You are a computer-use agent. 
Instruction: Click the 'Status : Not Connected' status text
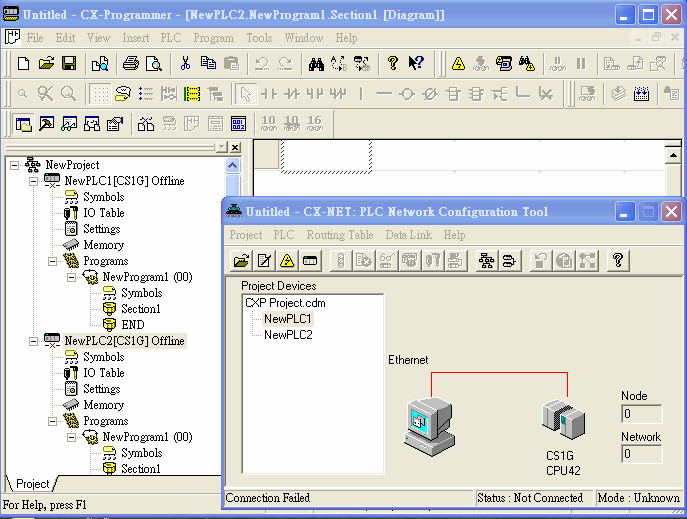tap(530, 498)
